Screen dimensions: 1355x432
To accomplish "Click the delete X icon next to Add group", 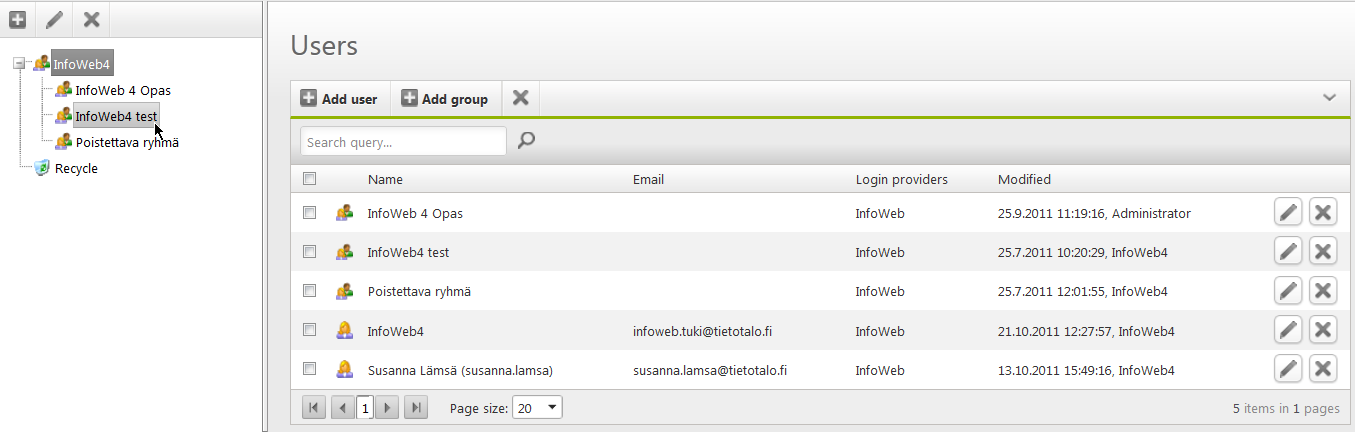I will coord(520,98).
